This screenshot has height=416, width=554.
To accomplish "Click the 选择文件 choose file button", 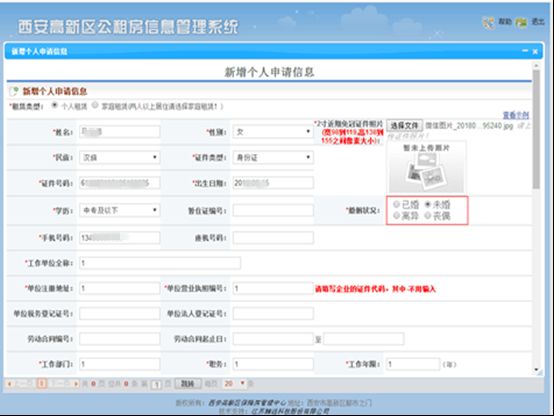I will coord(404,125).
